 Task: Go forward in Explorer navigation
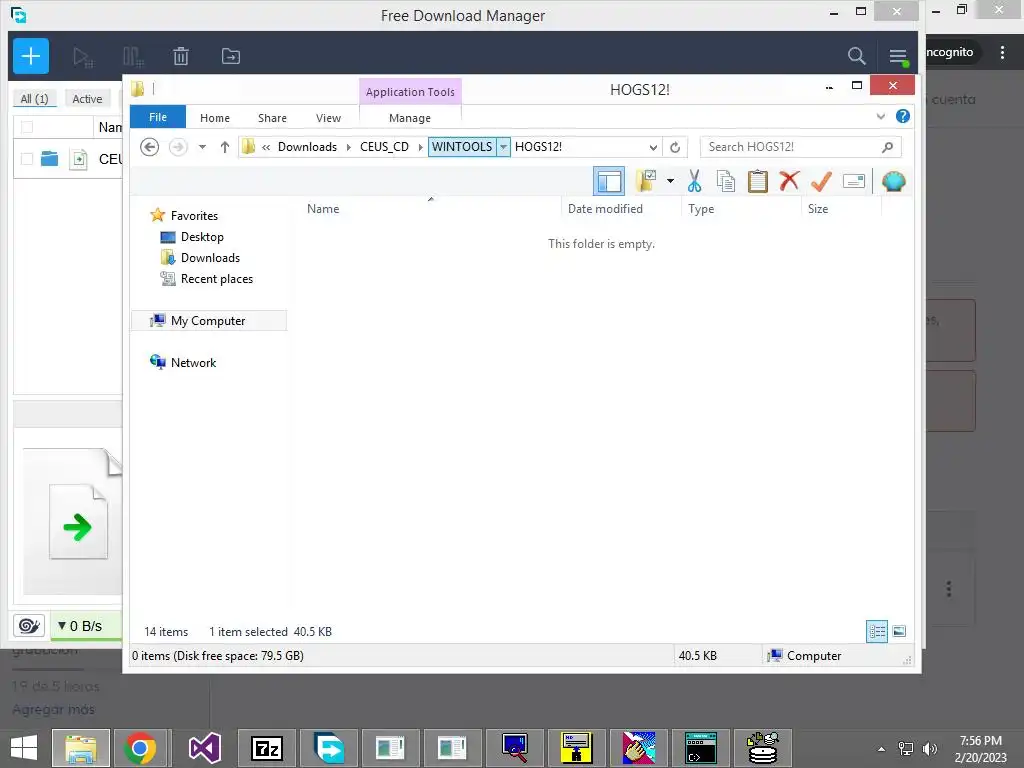click(178, 147)
